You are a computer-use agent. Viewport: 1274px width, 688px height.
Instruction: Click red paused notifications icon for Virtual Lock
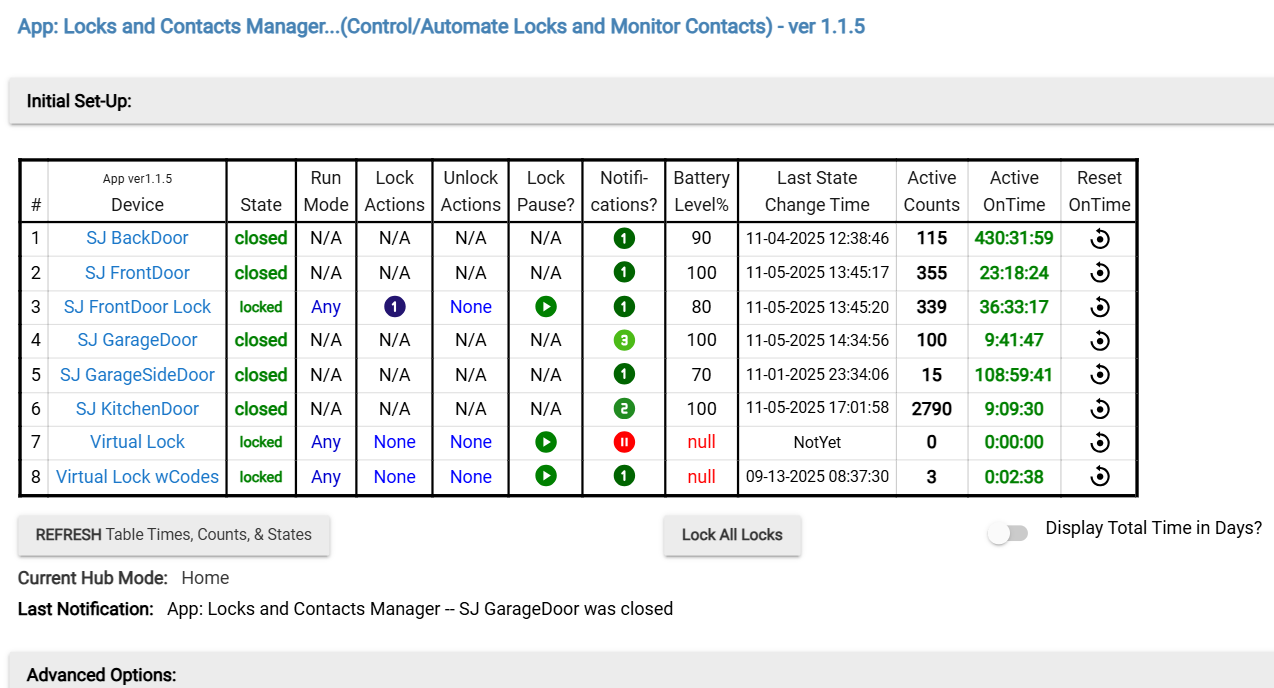coord(624,442)
